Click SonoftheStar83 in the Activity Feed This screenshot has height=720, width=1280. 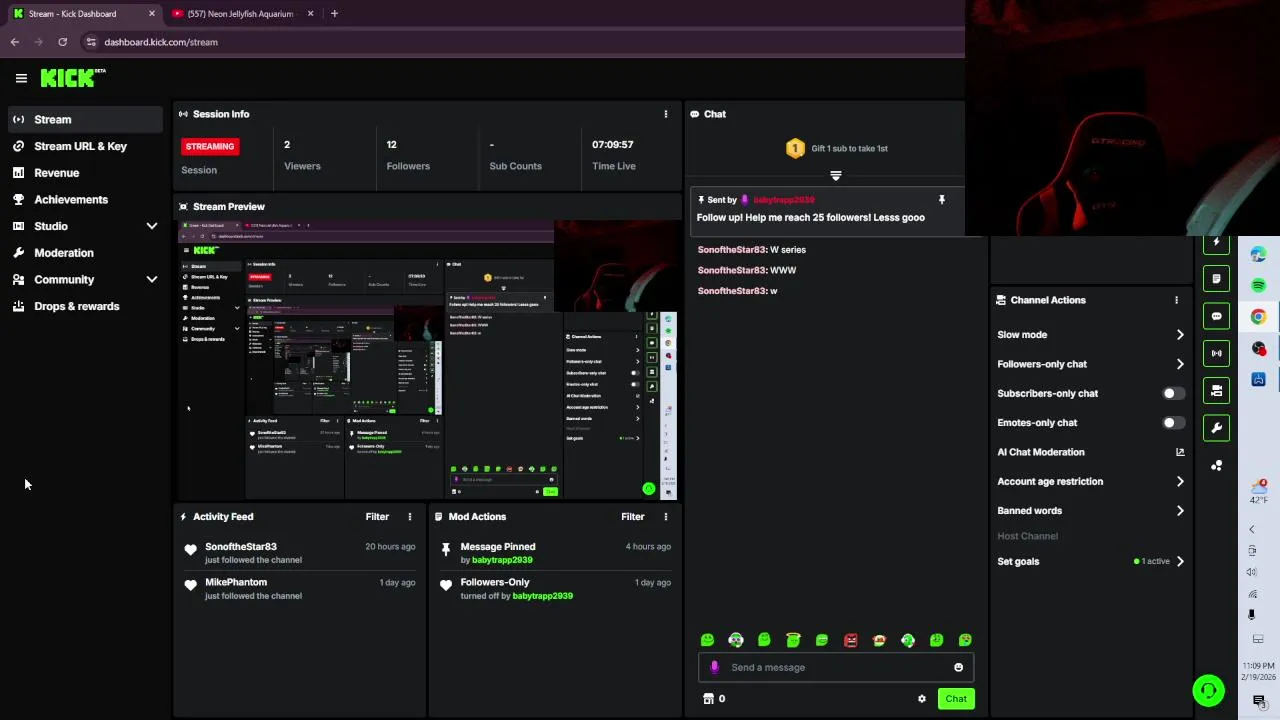pos(241,547)
